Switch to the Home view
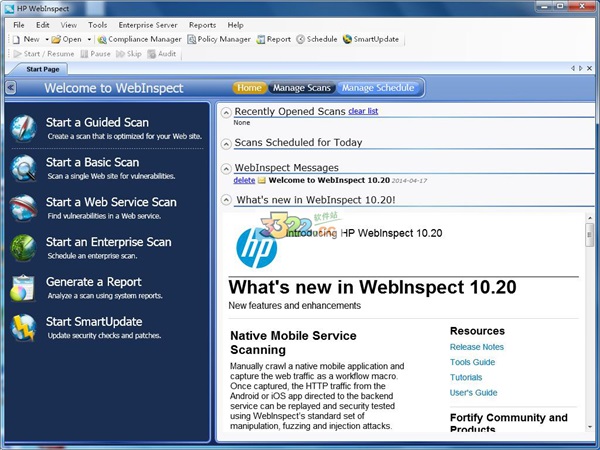Viewport: 600px width, 450px height. point(249,88)
